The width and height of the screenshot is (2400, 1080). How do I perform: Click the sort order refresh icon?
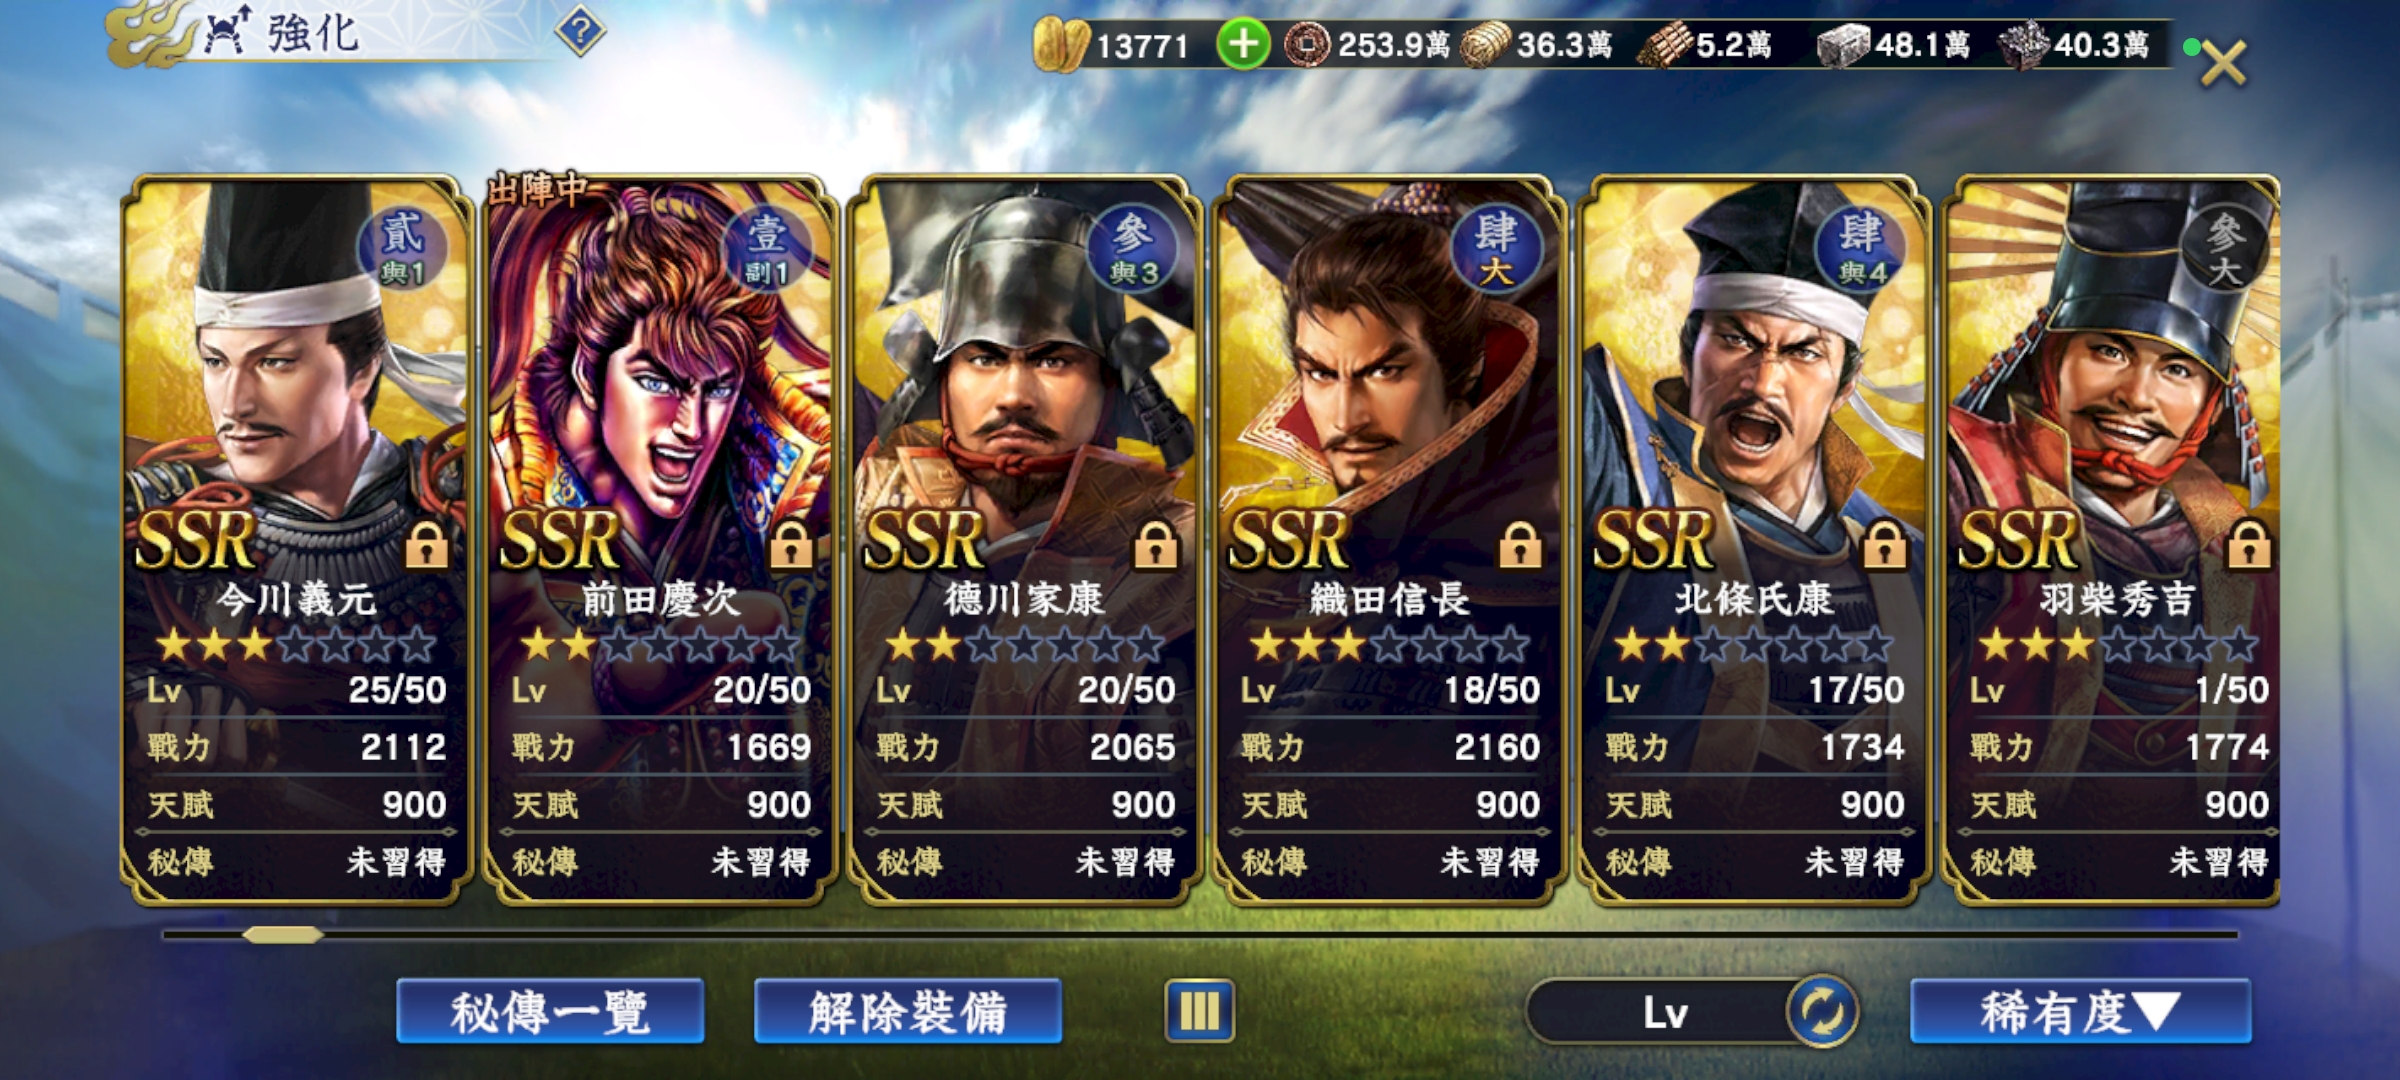pos(1822,1012)
